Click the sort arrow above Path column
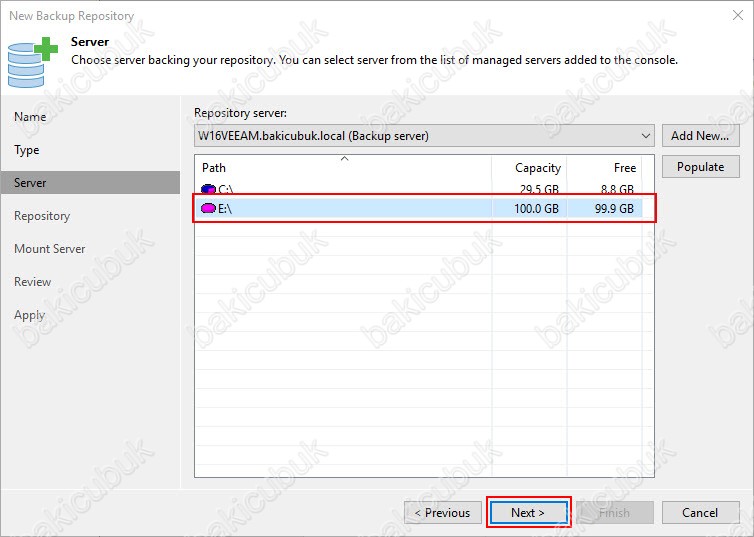 [x=344, y=159]
